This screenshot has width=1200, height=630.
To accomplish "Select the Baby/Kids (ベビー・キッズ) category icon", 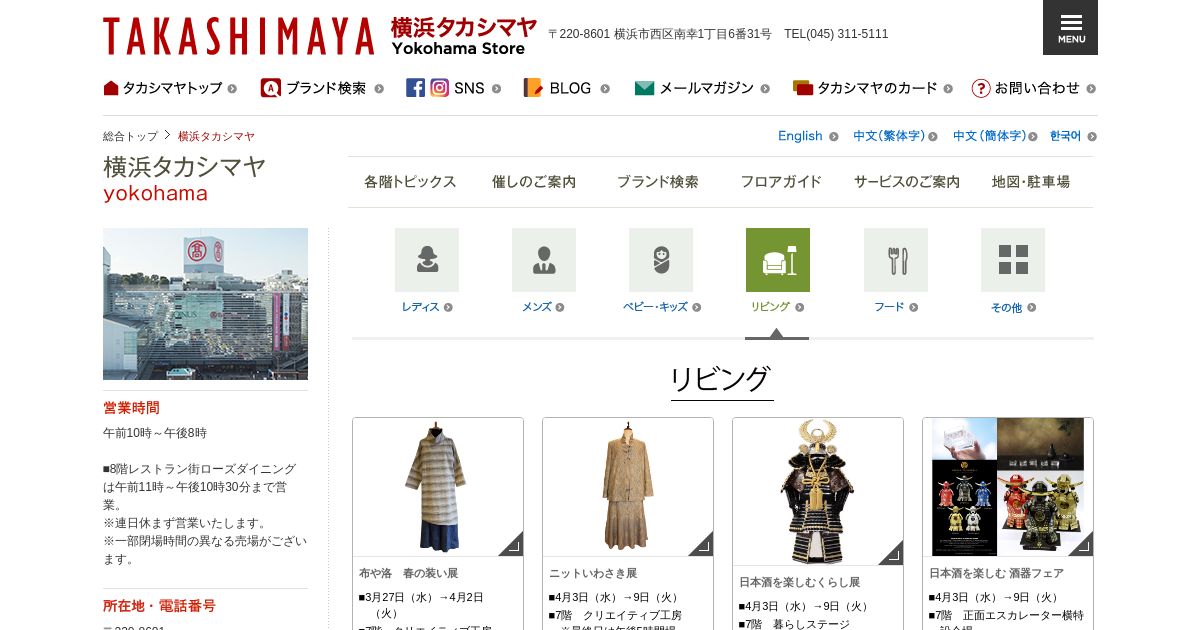I will (661, 260).
